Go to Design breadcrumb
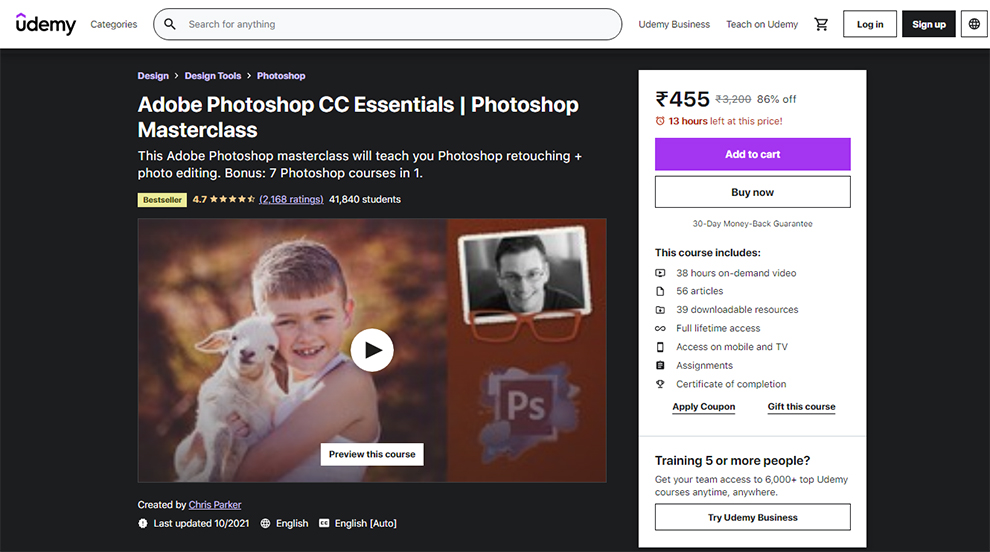 pyautogui.click(x=153, y=76)
